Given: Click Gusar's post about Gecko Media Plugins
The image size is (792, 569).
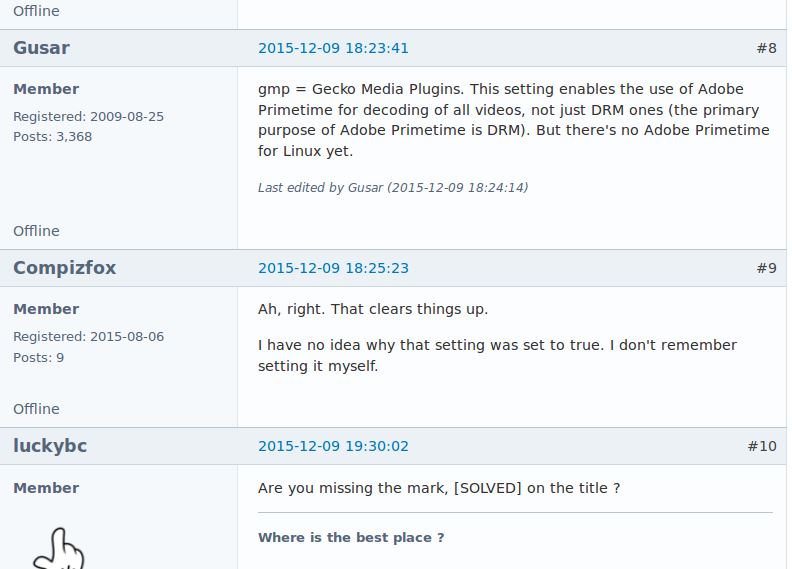Looking at the screenshot, I should 514,120.
